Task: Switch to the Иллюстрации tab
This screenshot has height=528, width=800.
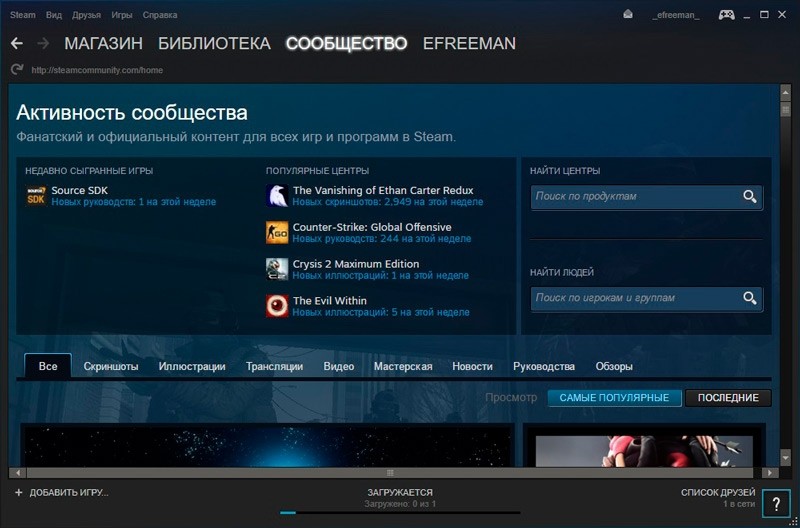Action: tap(192, 366)
